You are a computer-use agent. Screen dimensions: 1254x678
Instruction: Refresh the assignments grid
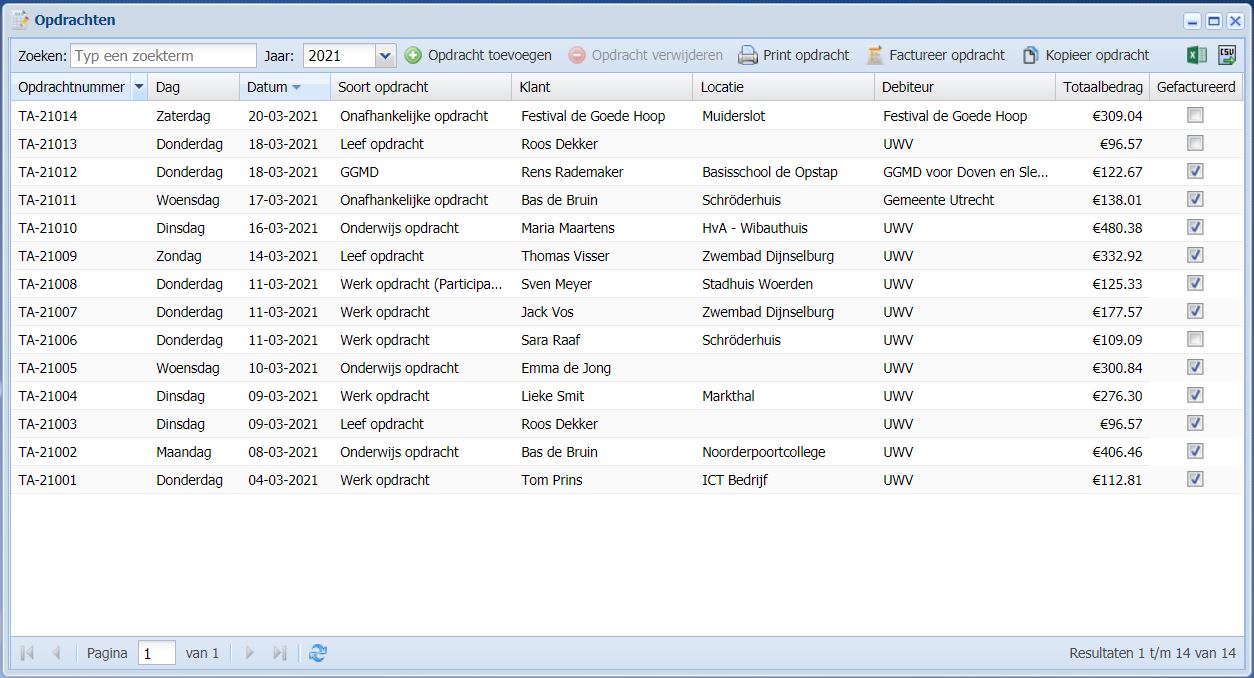click(318, 653)
